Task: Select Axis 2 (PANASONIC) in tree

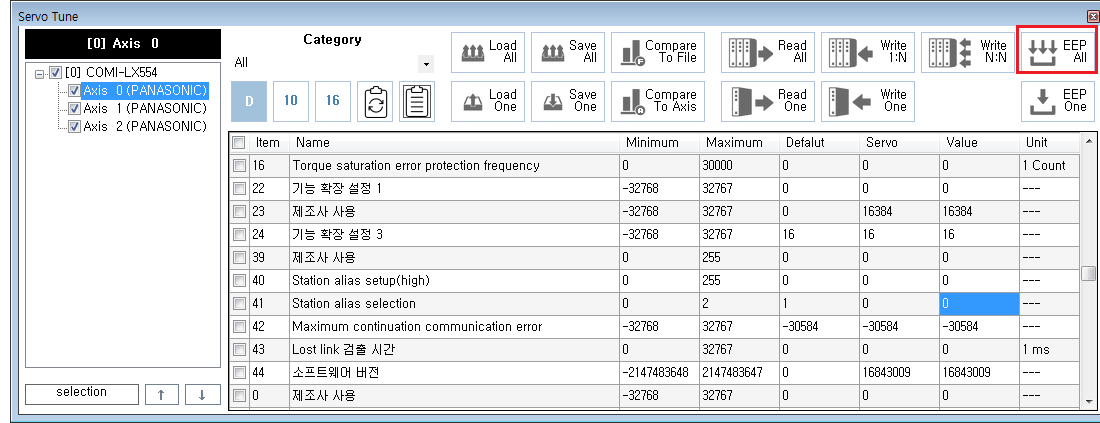Action: [x=144, y=126]
